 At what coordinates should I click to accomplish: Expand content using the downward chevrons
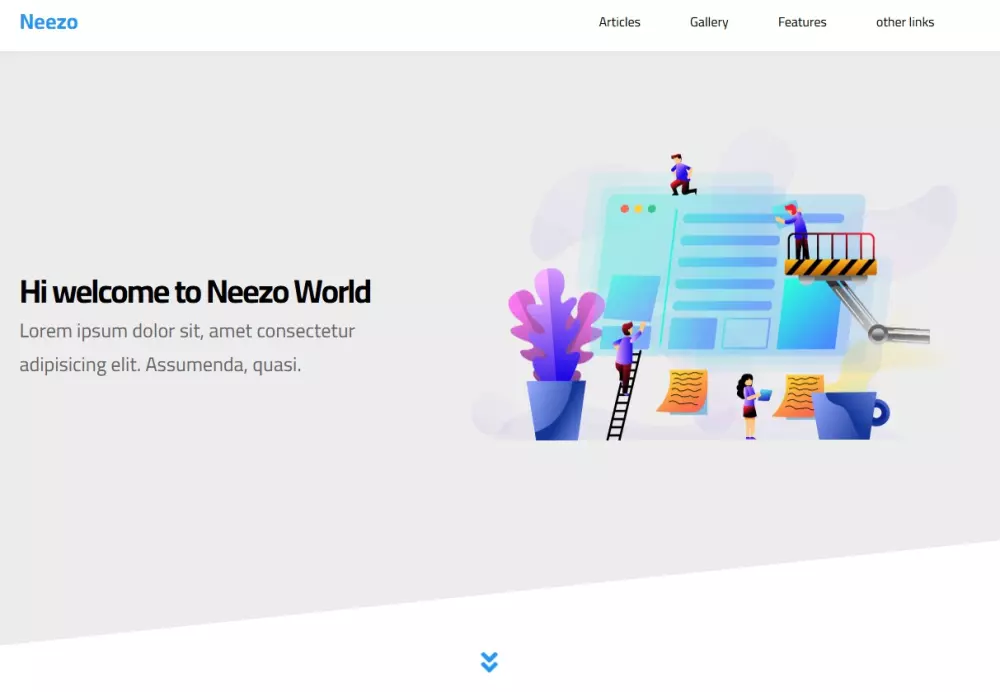coord(489,661)
